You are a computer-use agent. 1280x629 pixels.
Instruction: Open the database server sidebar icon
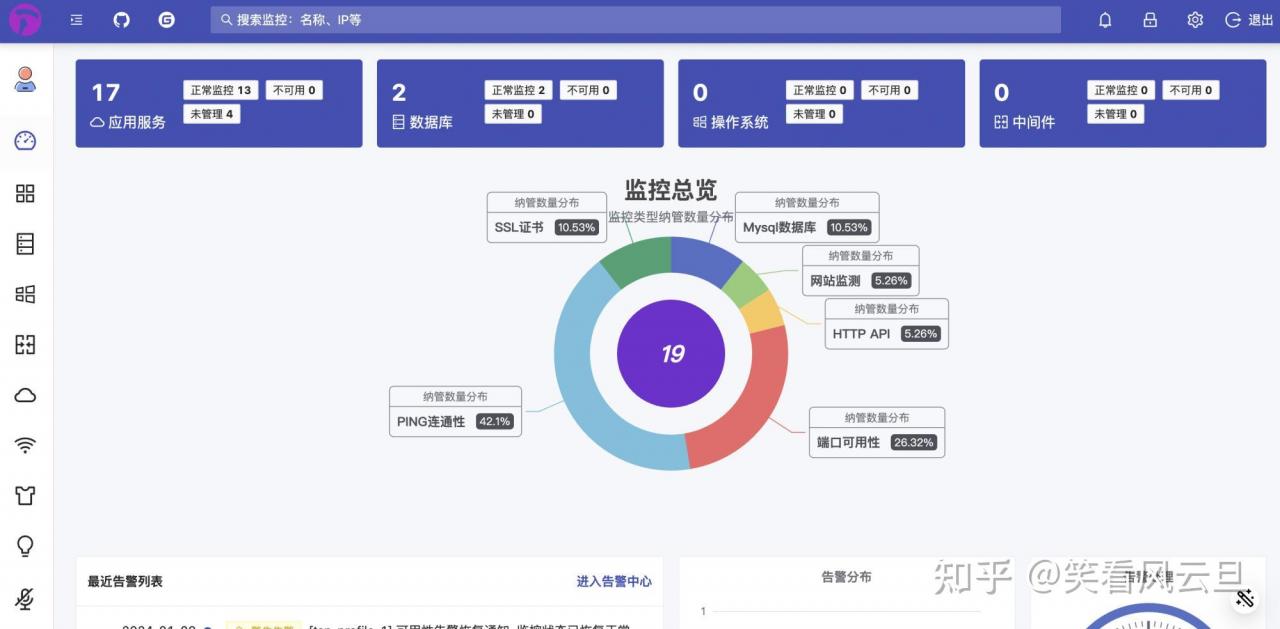[26, 243]
